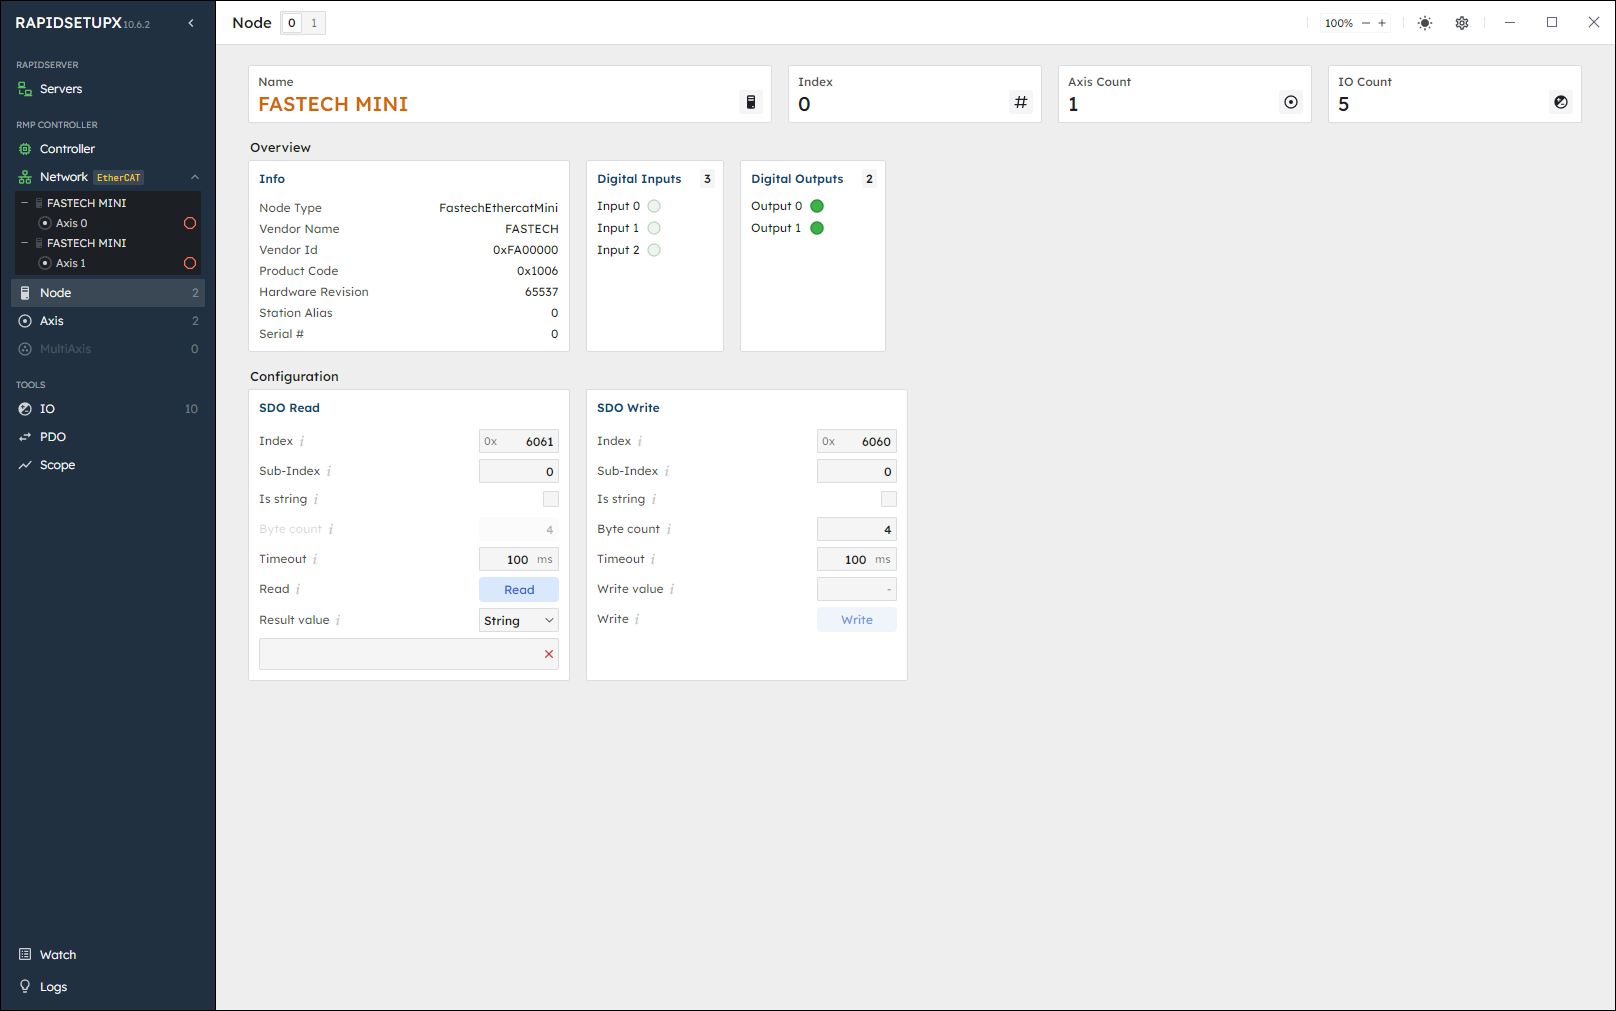The width and height of the screenshot is (1616, 1011).
Task: Click the SDO Read Index field
Action: point(519,441)
